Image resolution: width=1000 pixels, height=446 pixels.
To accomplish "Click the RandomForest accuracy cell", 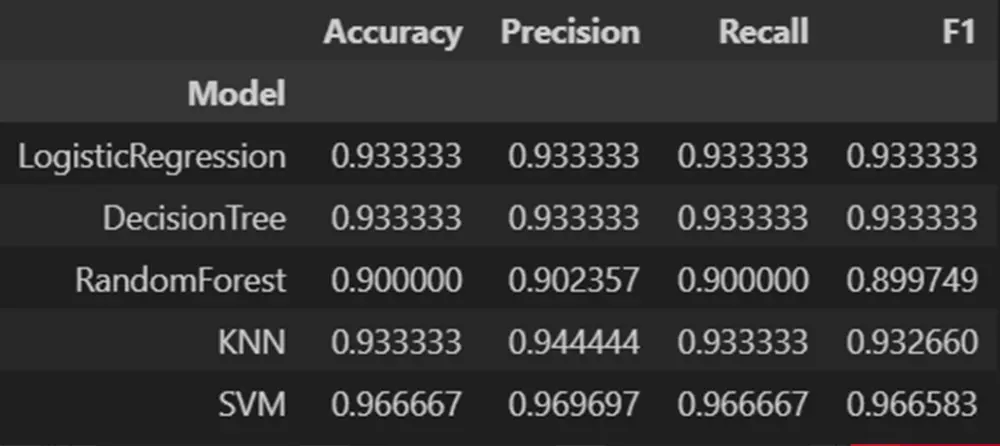I will (397, 280).
